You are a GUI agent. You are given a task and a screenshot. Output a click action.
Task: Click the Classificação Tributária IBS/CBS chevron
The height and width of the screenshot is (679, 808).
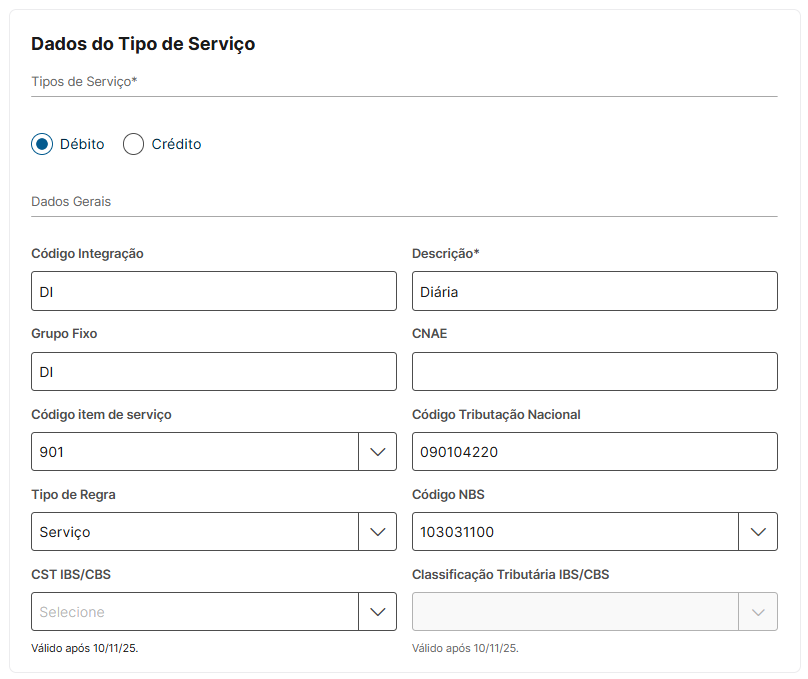pos(758,611)
